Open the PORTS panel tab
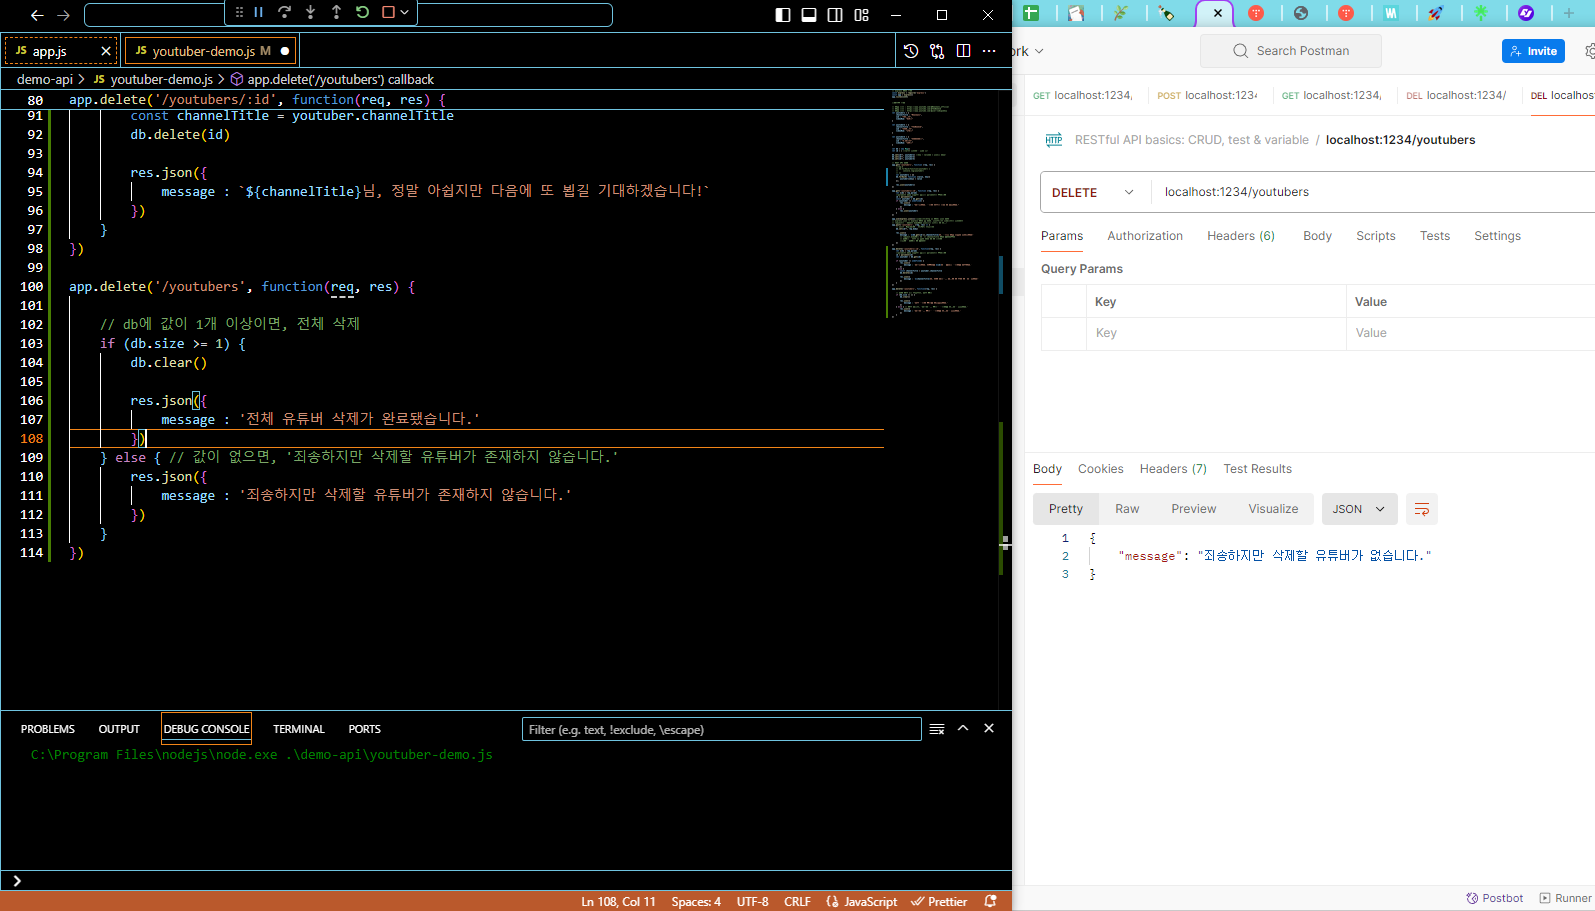The image size is (1595, 911). coord(365,729)
